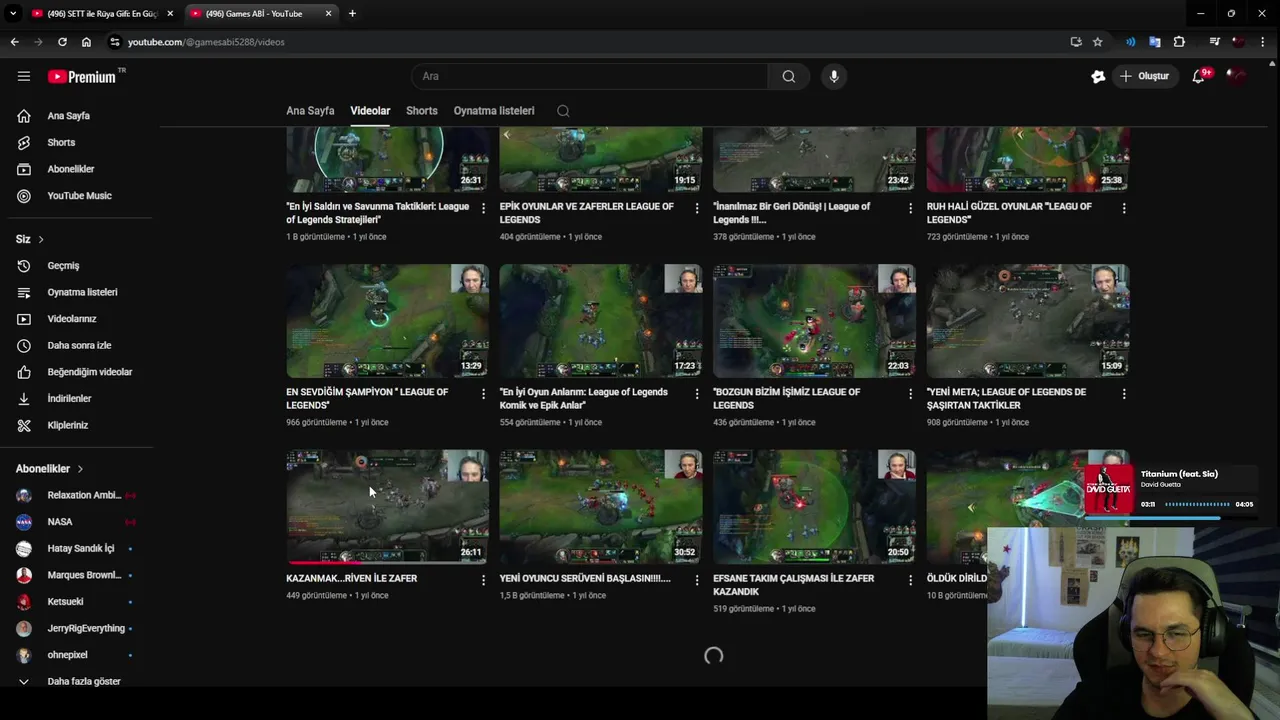The height and width of the screenshot is (720, 1280).
Task: Go to browser home page
Action: coord(86,42)
